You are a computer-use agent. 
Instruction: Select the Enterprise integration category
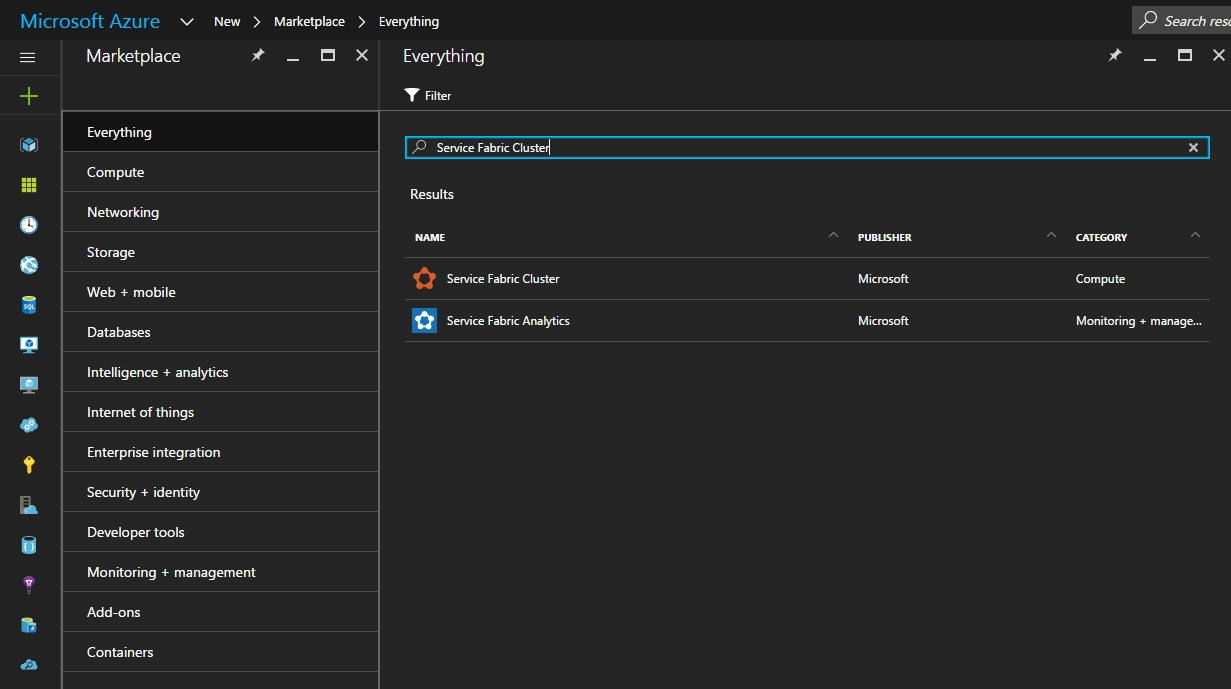click(x=220, y=452)
